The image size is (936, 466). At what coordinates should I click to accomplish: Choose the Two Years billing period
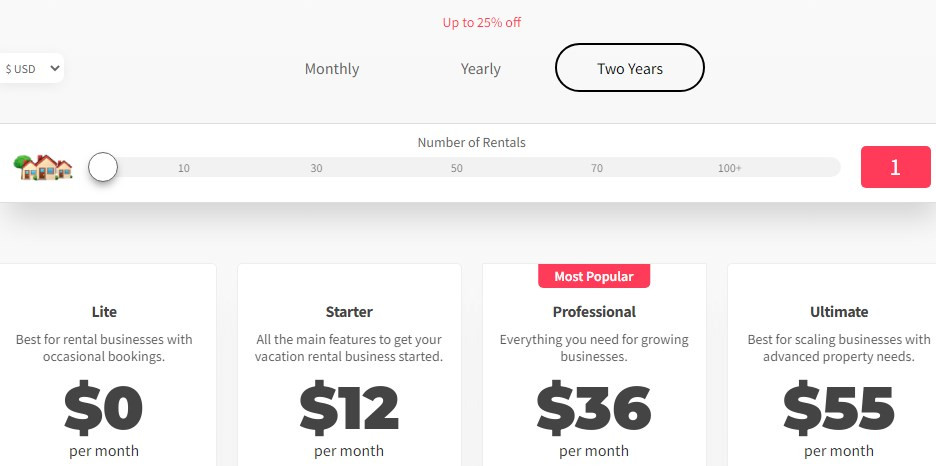tap(630, 69)
